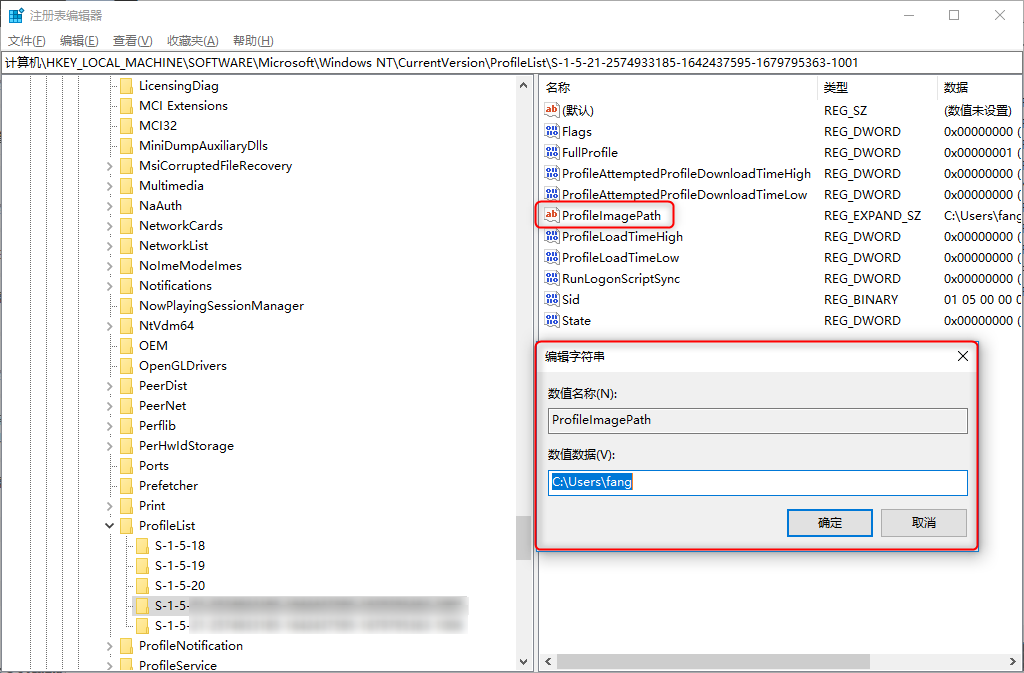
Task: Click the ProfileAttemptedProfileDownloadTimeHigh value icon
Action: coord(552,174)
